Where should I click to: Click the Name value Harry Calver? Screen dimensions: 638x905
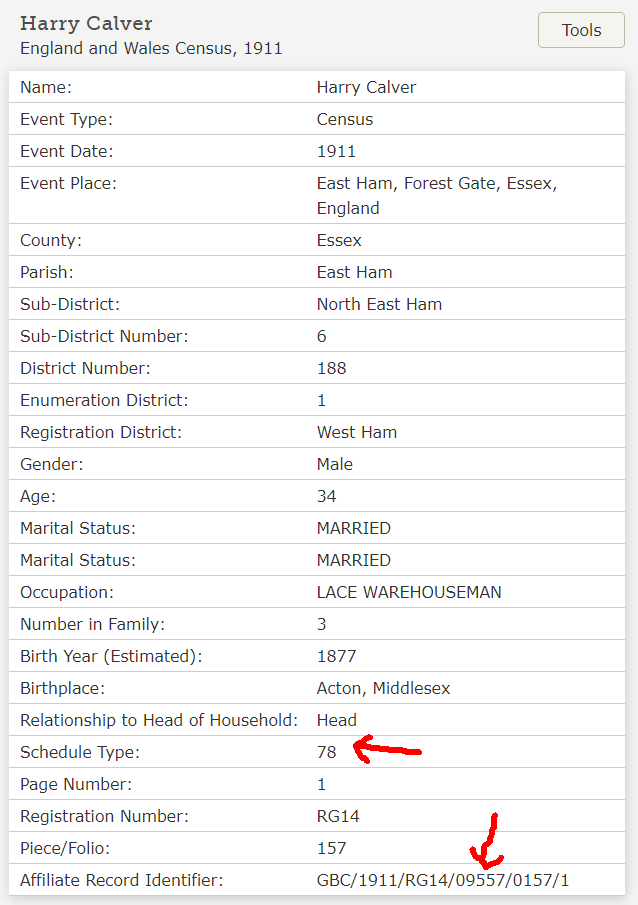pos(366,87)
